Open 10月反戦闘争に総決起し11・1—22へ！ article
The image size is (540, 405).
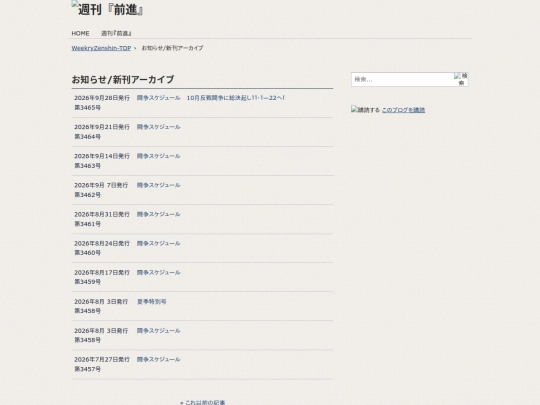tap(236, 98)
